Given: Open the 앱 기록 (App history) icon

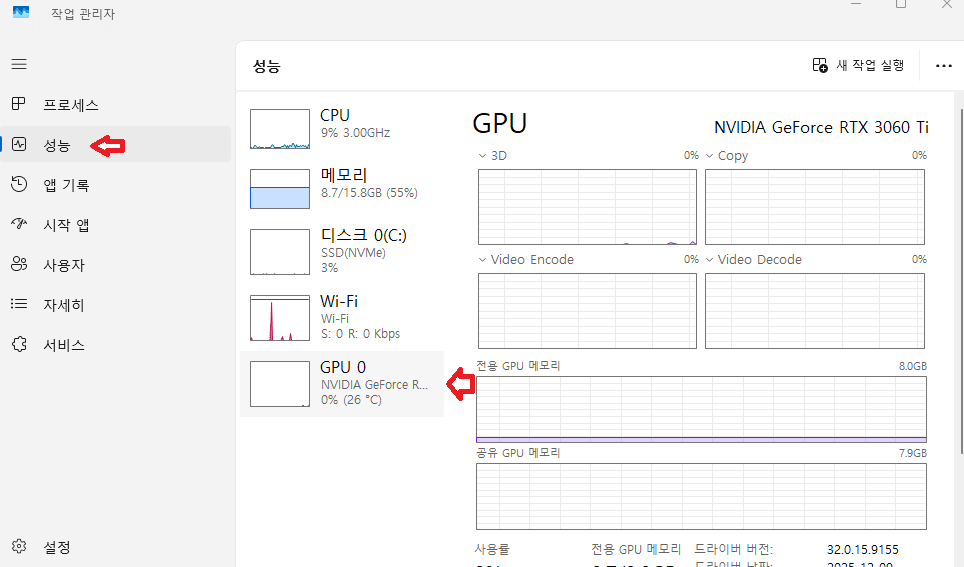Looking at the screenshot, I should 18,185.
